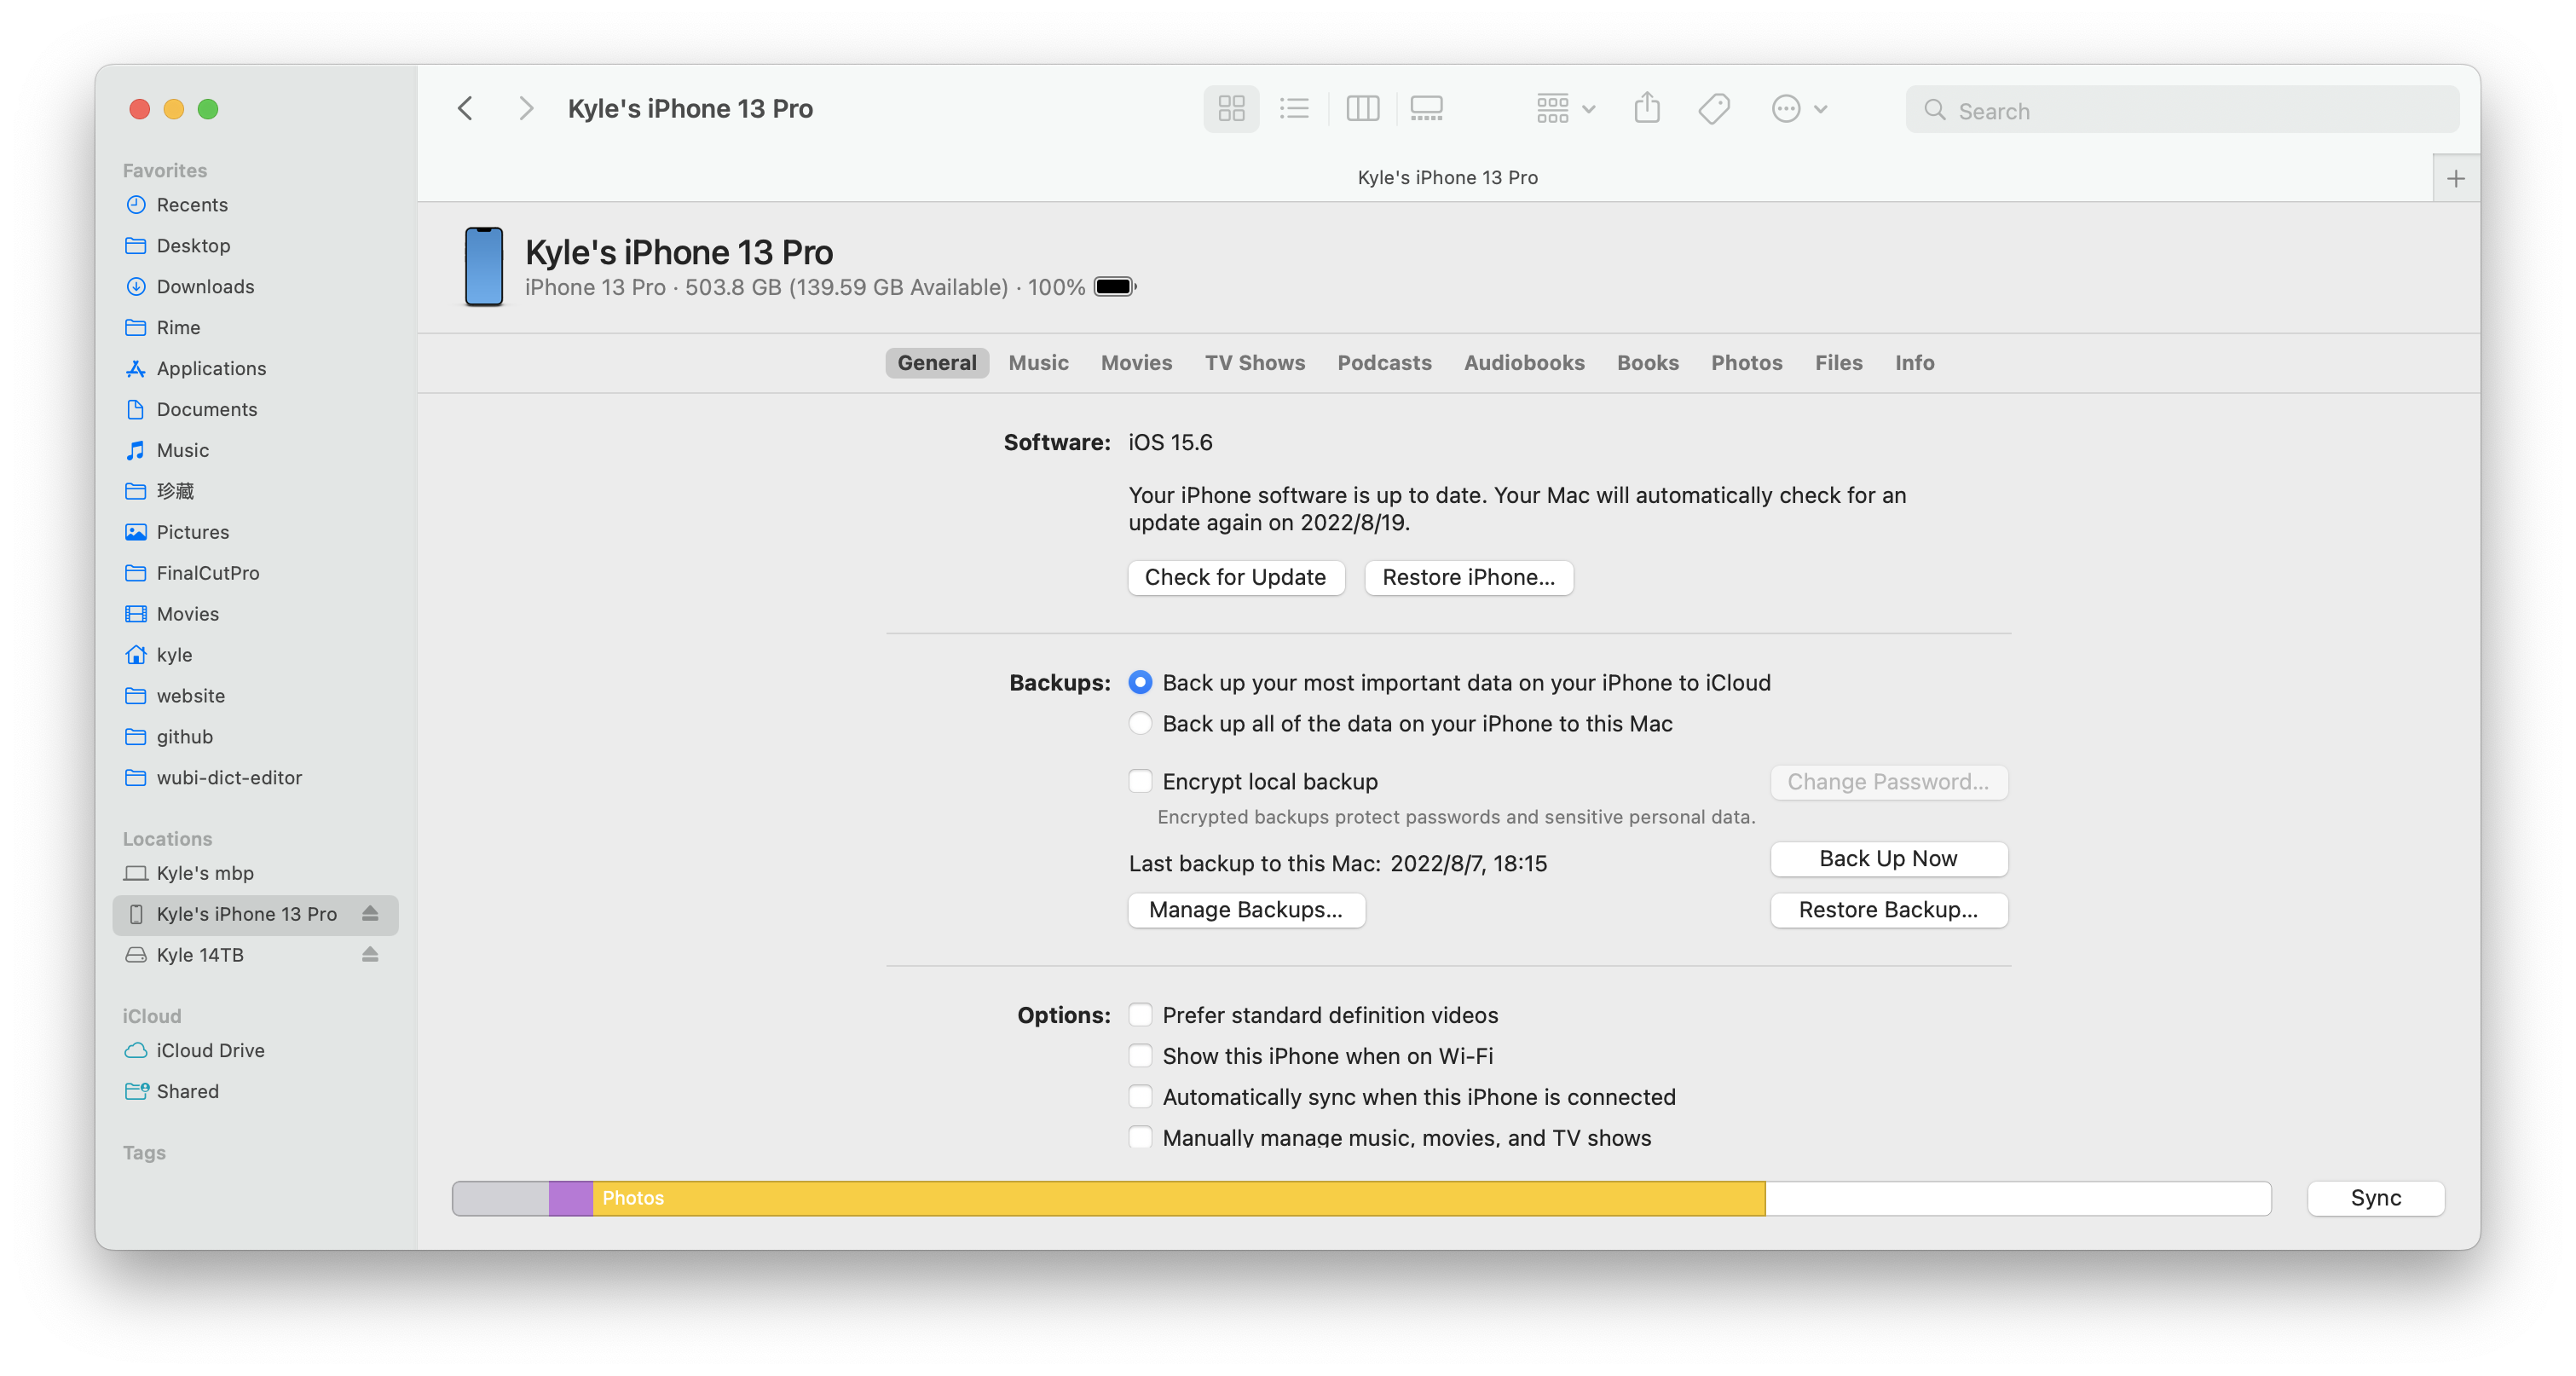Switch to list view
This screenshot has width=2576, height=1376.
(x=1294, y=108)
